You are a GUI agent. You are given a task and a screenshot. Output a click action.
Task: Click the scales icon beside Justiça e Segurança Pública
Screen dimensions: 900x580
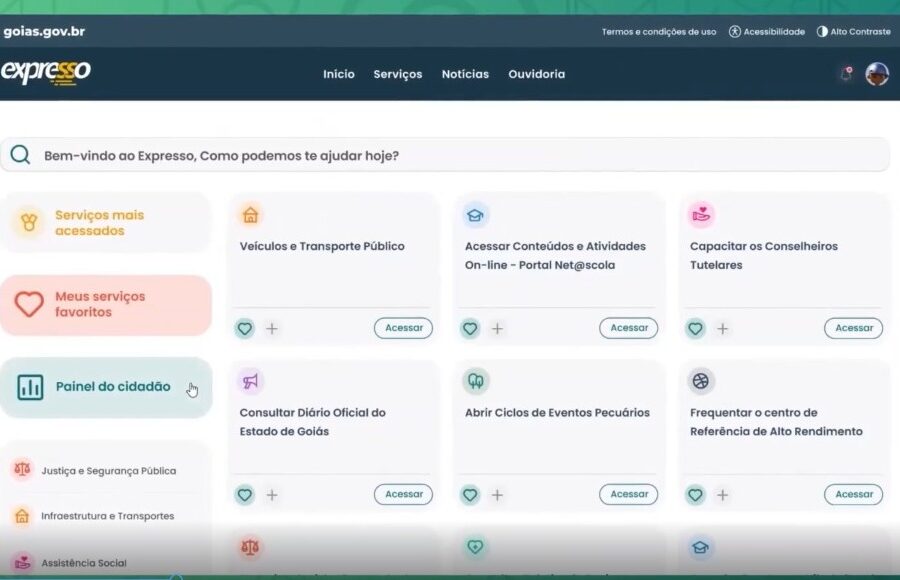[22, 470]
